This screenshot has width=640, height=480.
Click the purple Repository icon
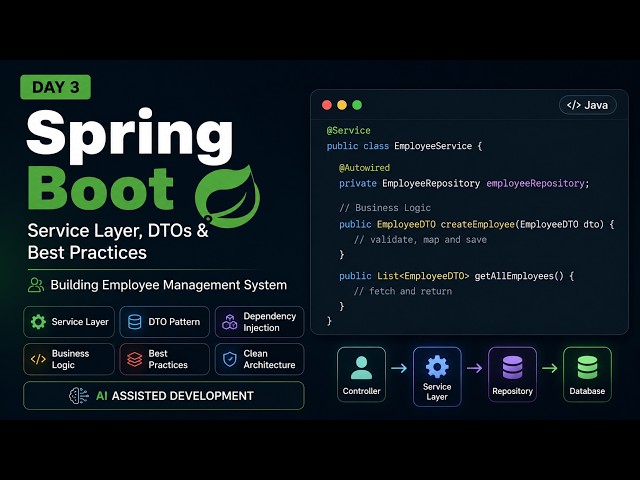(512, 367)
